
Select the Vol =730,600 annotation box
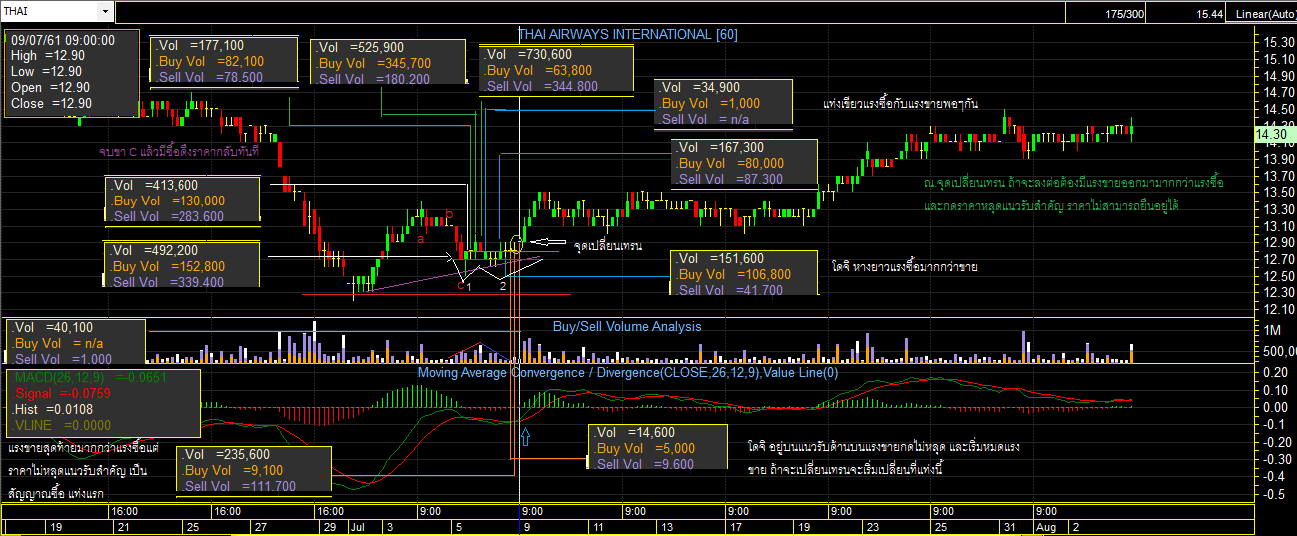[555, 69]
